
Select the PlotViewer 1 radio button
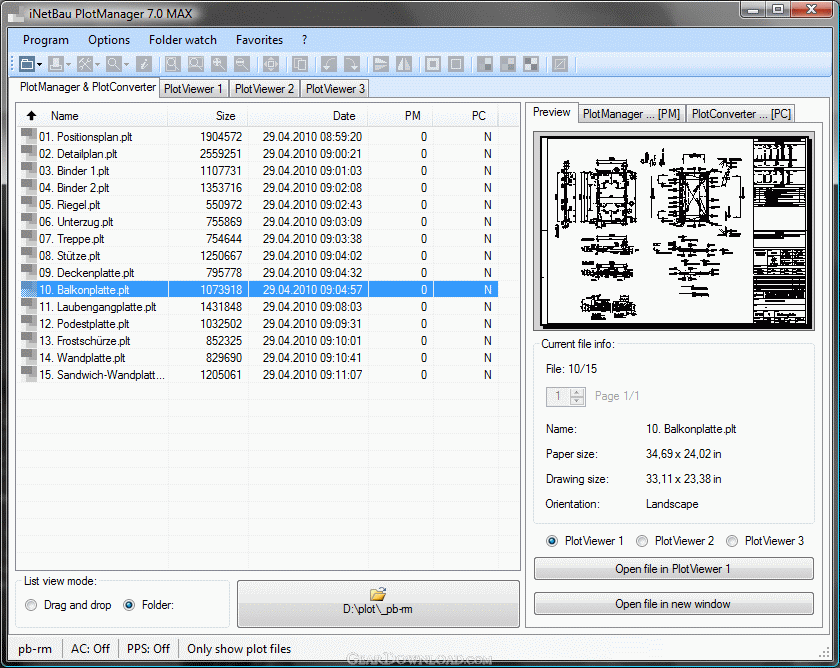[552, 541]
